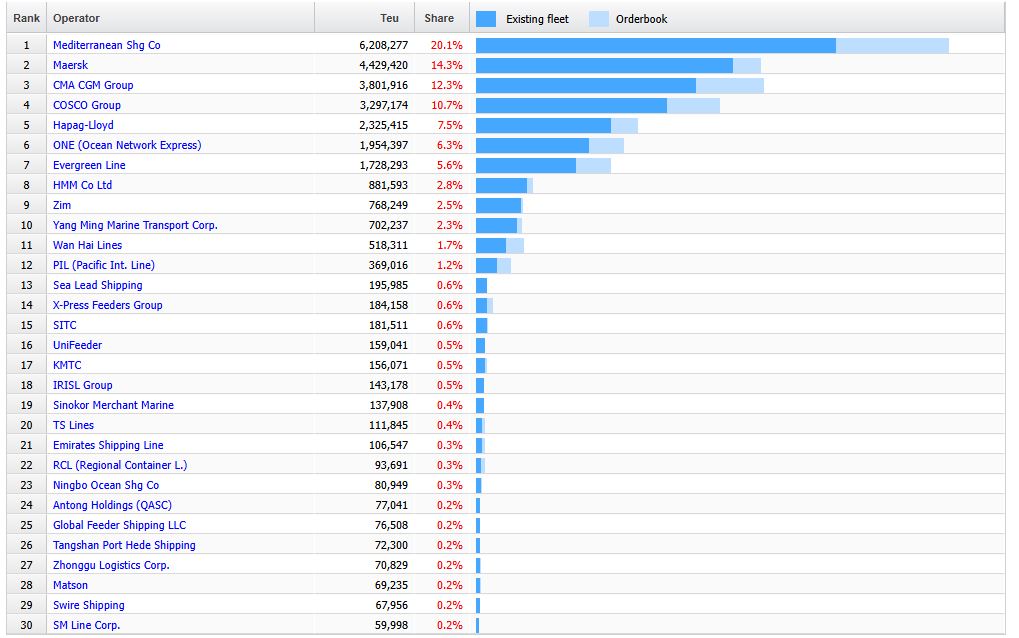Click CMA CGM Group orderbook bar segment
This screenshot has width=1019, height=638.
pos(730,86)
